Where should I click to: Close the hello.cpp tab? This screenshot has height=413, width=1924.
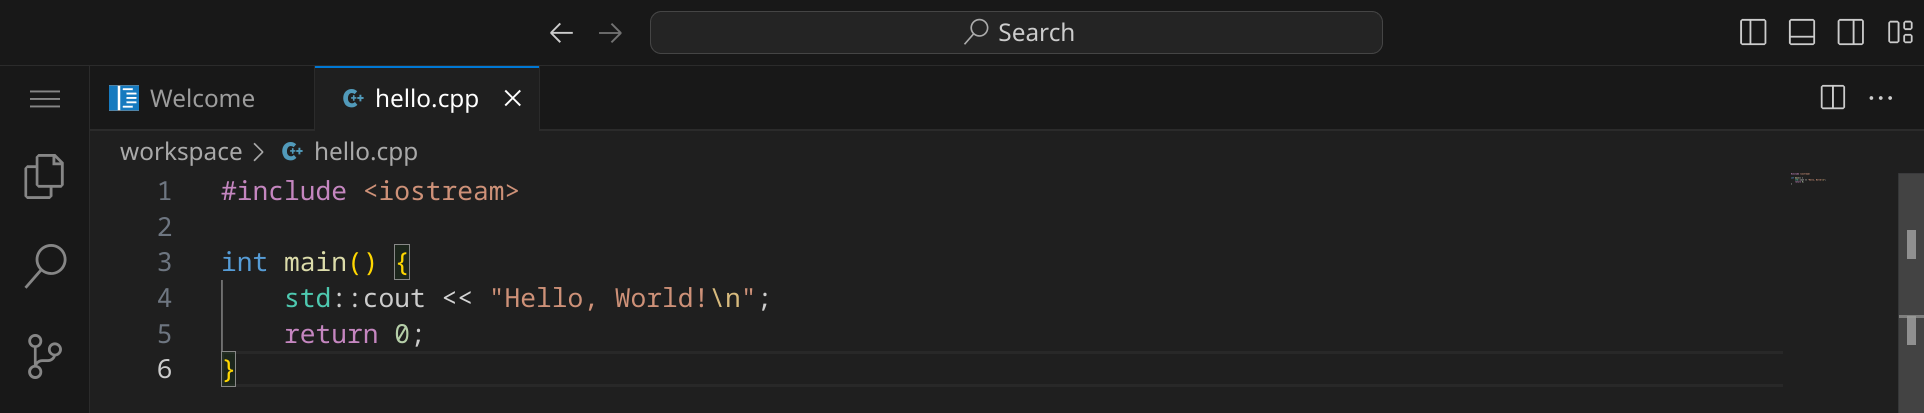(x=513, y=98)
